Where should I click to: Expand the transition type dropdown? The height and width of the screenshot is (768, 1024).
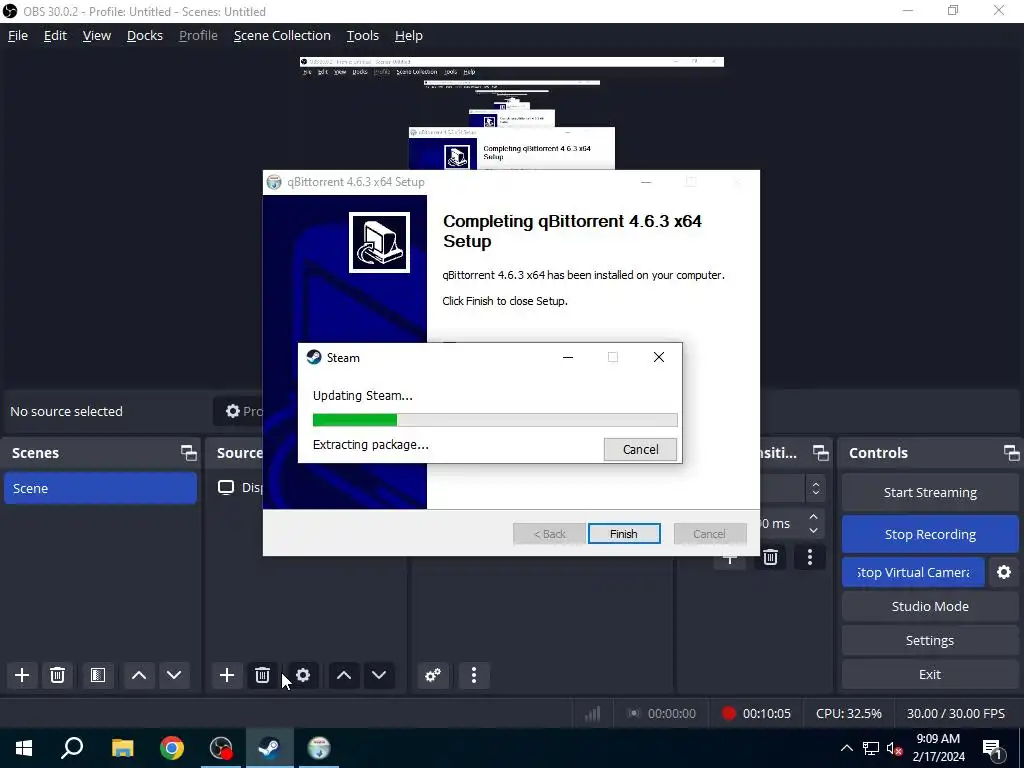tap(815, 488)
